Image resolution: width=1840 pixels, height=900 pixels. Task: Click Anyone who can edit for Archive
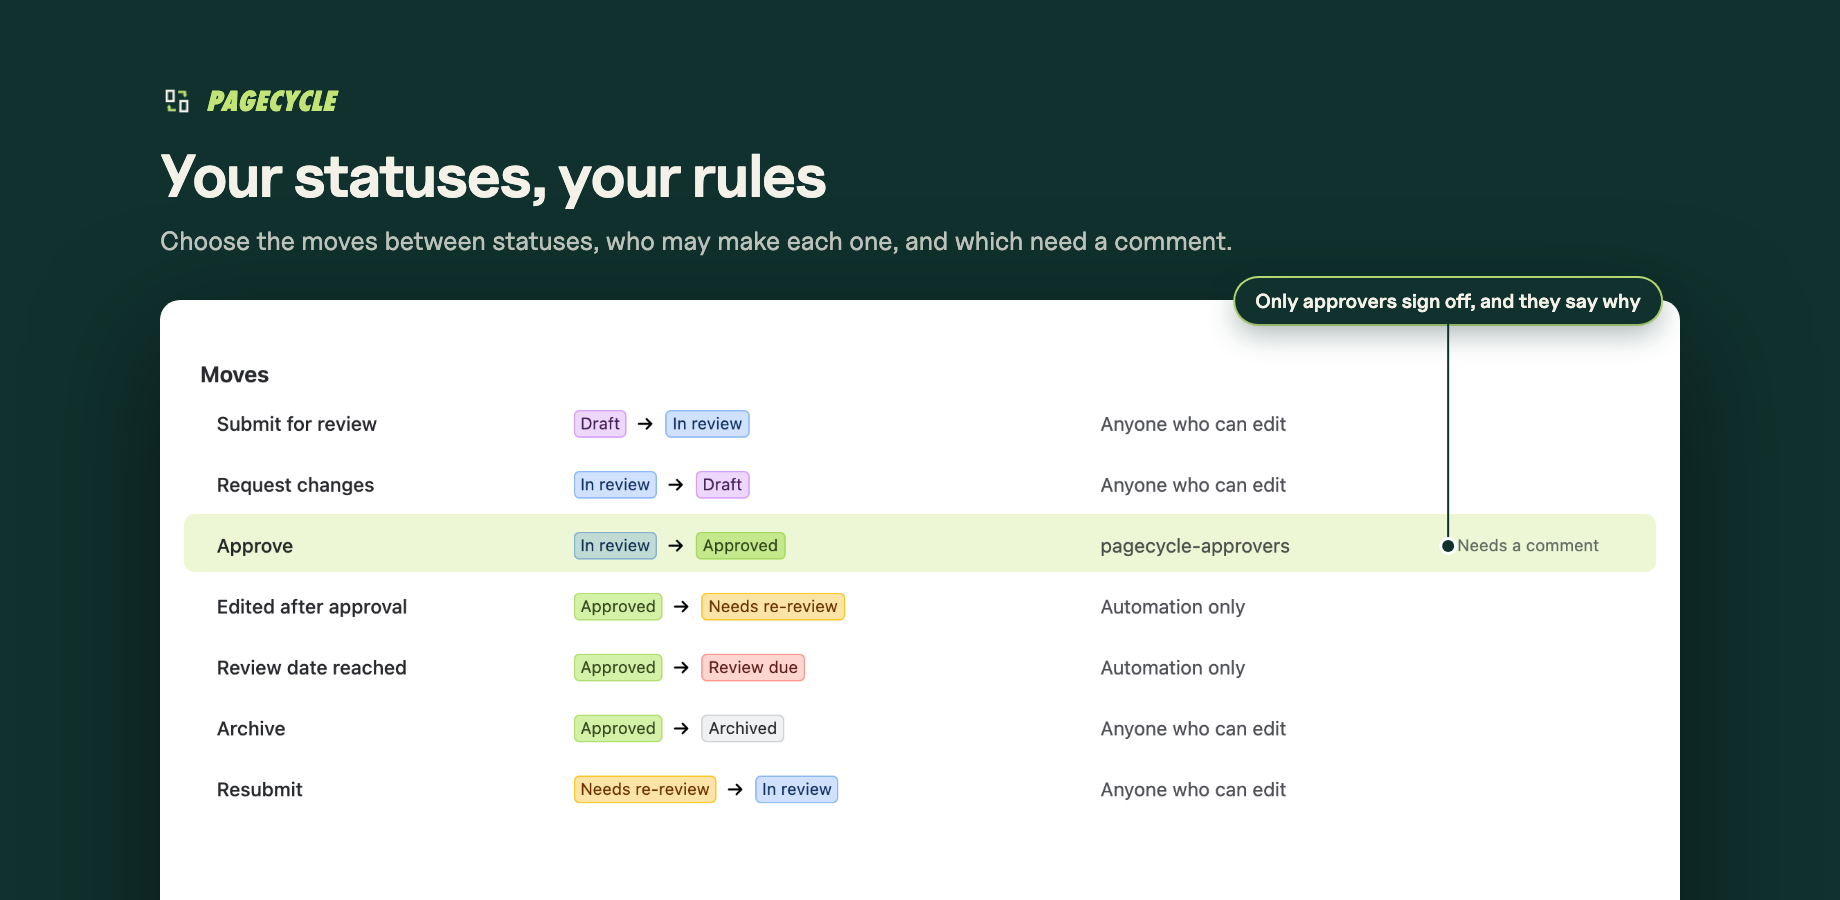[x=1193, y=729]
